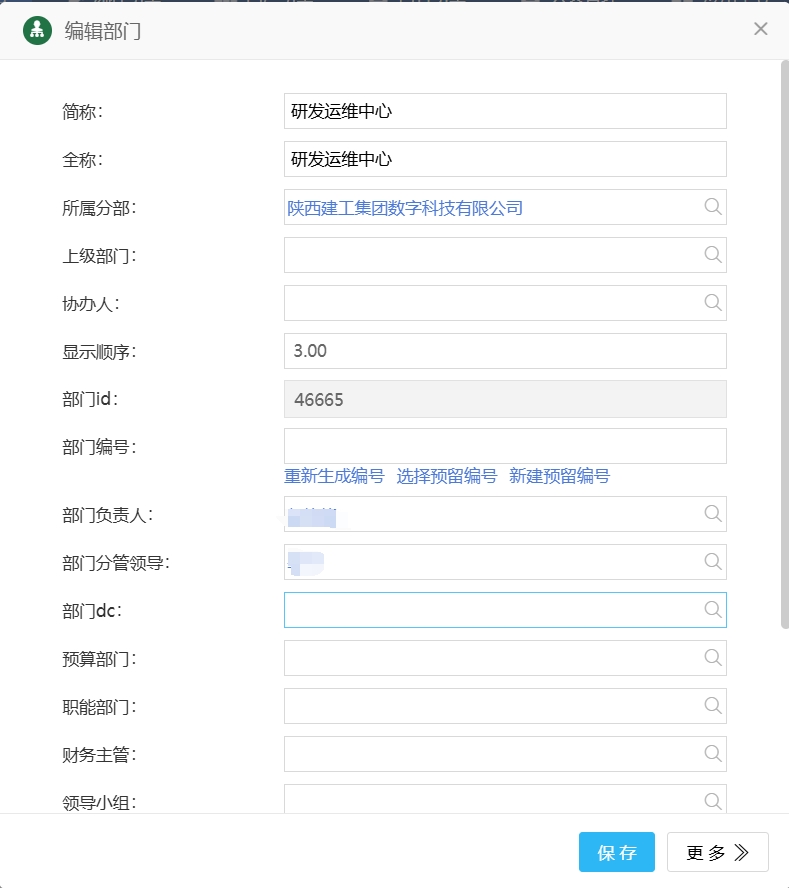The image size is (789, 888).
Task: Click the green department icon in header
Action: click(38, 30)
